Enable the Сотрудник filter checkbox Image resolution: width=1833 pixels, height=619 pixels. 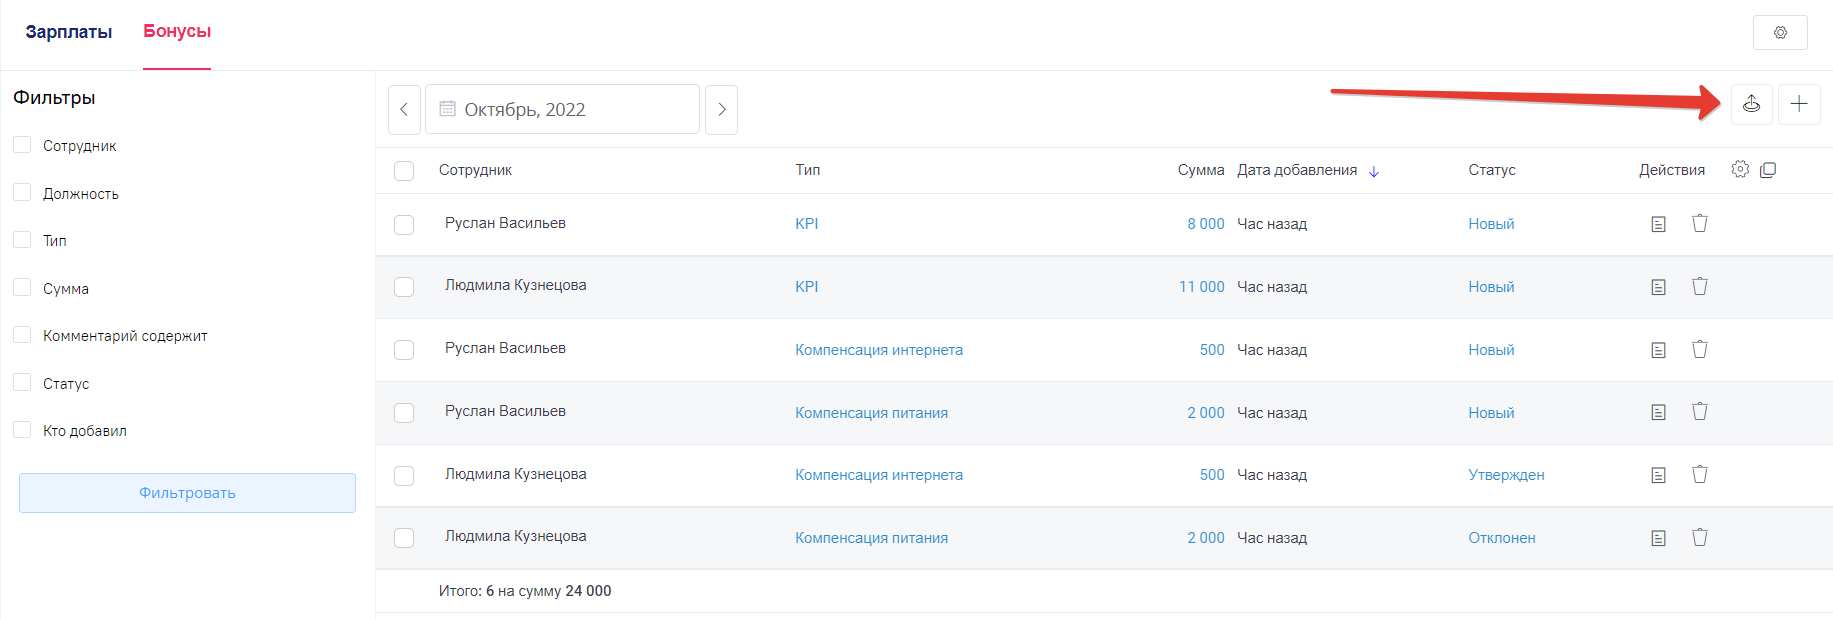(22, 145)
